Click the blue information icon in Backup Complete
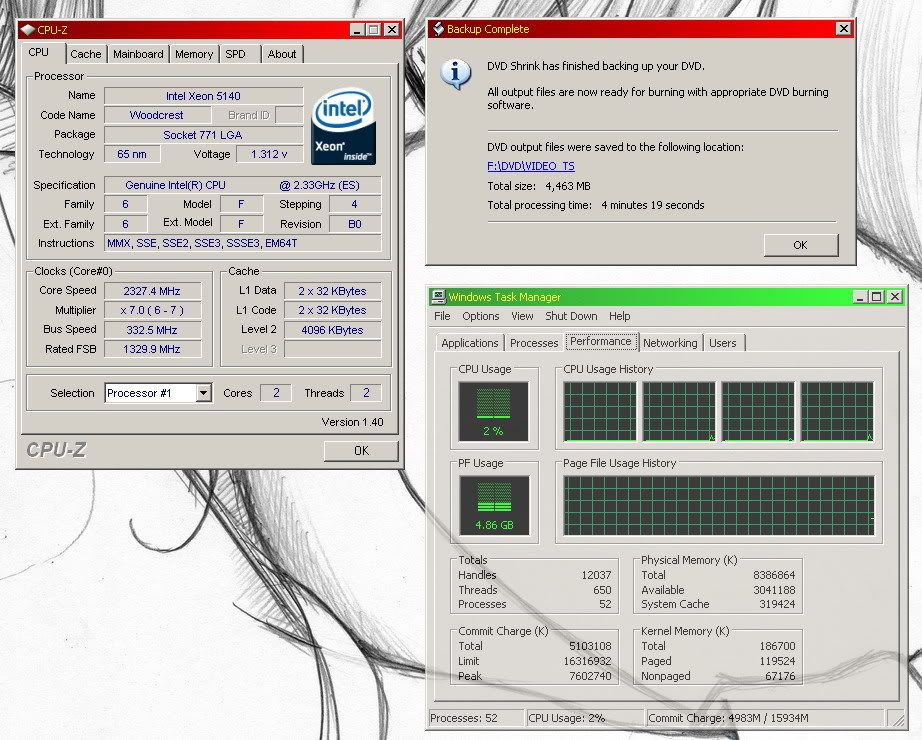Image resolution: width=922 pixels, height=740 pixels. 457,73
